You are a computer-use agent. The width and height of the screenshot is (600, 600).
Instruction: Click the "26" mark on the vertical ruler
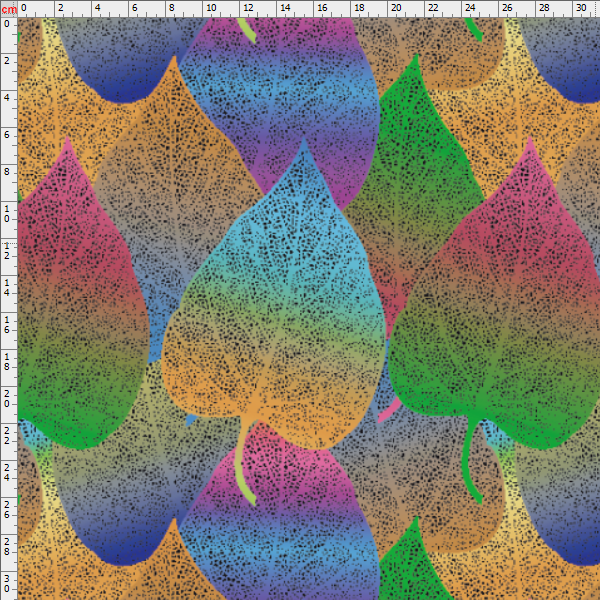[x=7, y=510]
